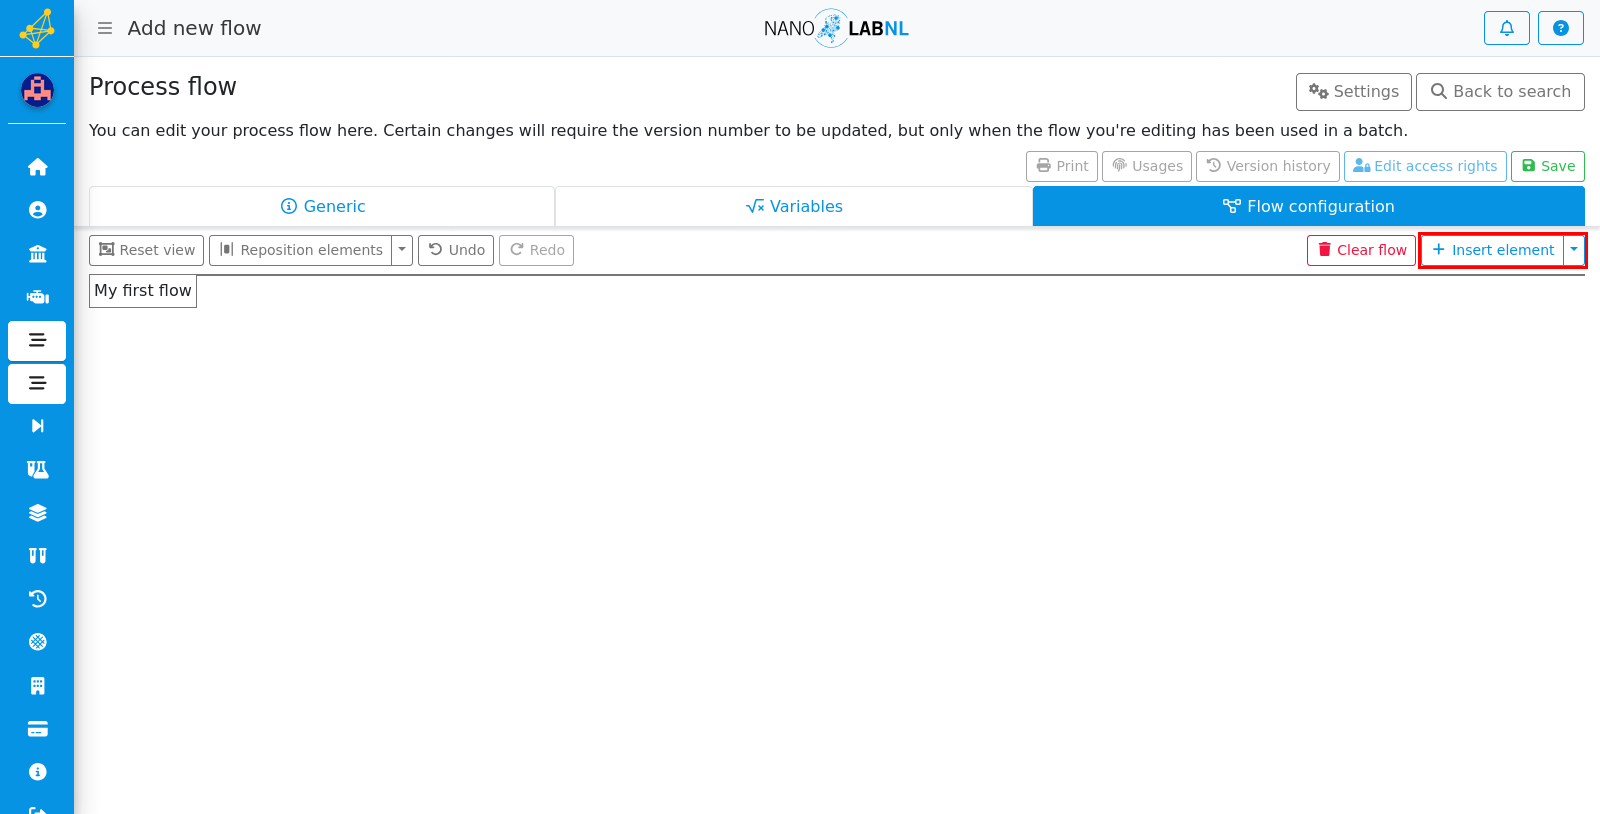This screenshot has width=1600, height=814.
Task: Click Edit access rights
Action: click(1425, 166)
